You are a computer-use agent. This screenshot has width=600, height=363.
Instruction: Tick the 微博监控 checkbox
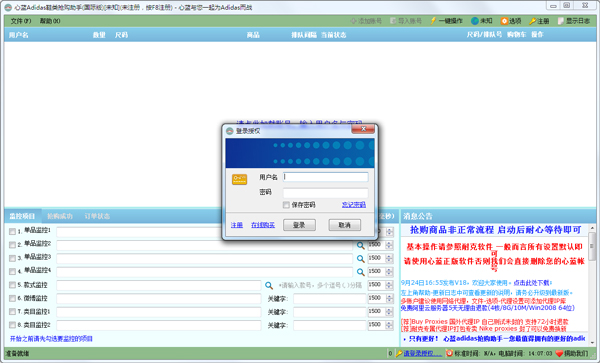point(12,298)
